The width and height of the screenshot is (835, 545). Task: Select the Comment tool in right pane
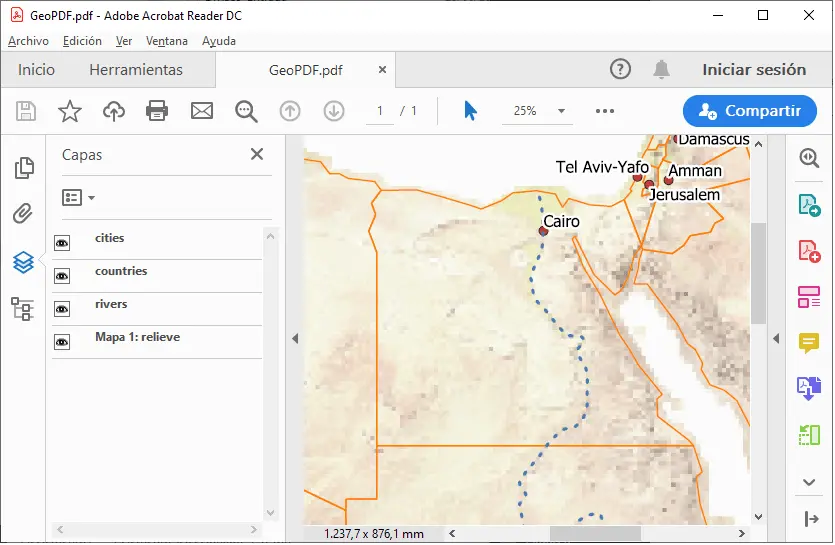[x=809, y=343]
